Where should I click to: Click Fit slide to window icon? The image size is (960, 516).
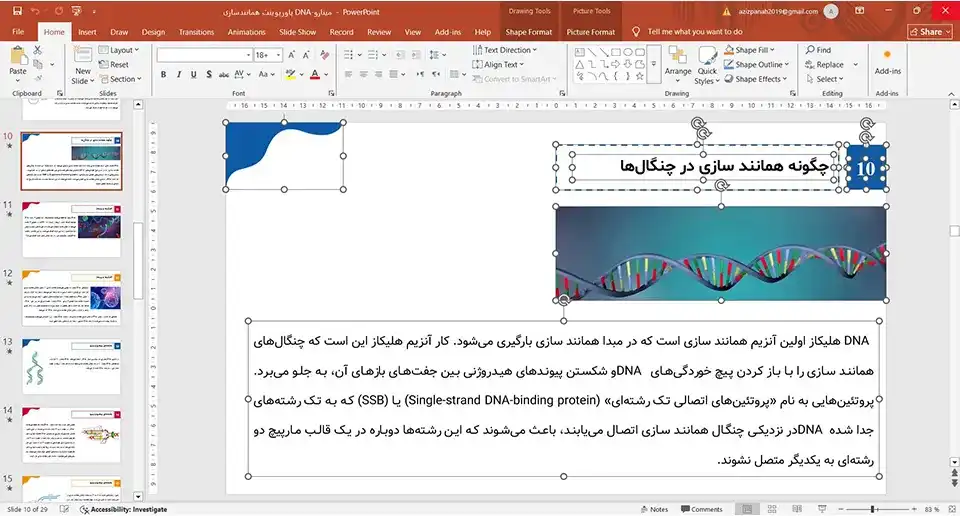pyautogui.click(x=951, y=509)
